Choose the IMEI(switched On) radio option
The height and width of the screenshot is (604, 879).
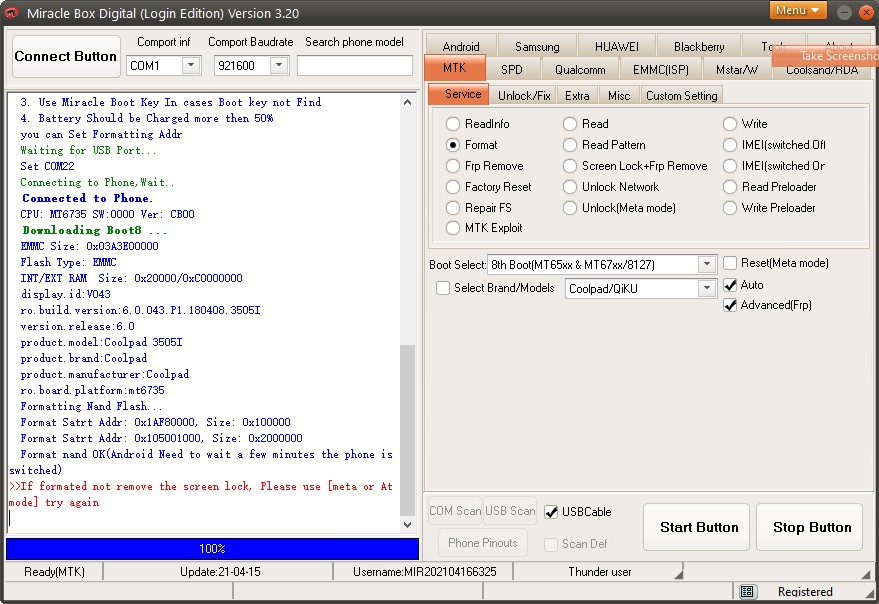729,166
